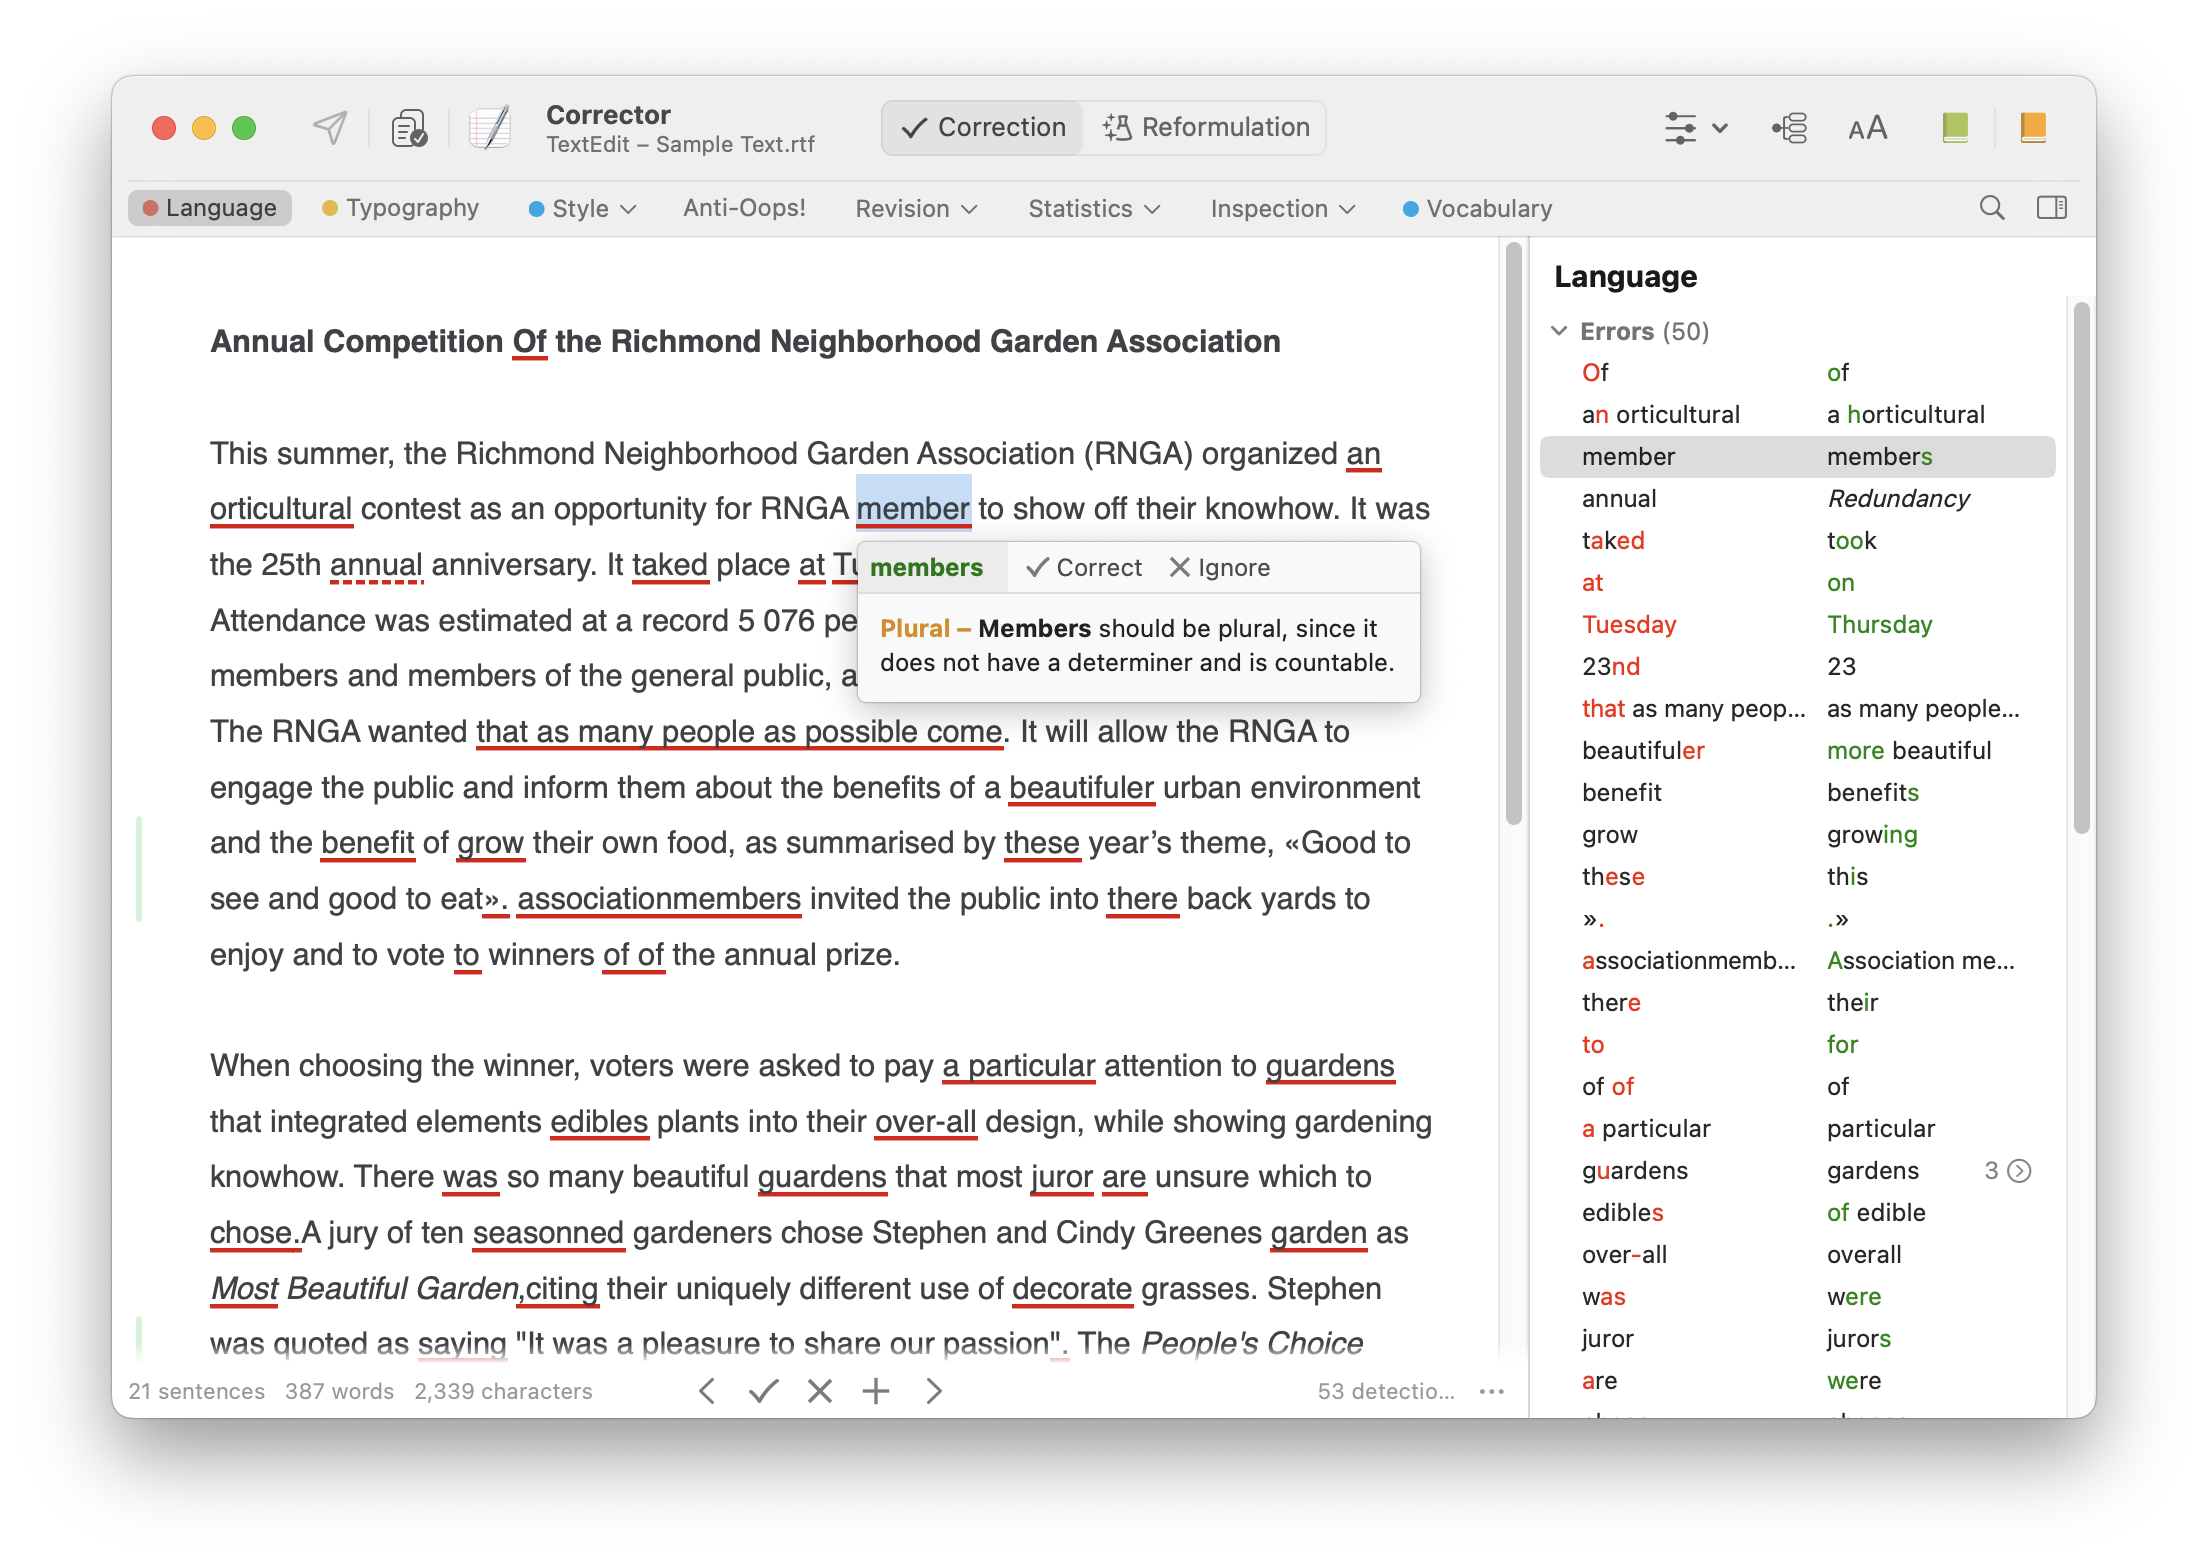Click the paper plane send icon

click(330, 127)
